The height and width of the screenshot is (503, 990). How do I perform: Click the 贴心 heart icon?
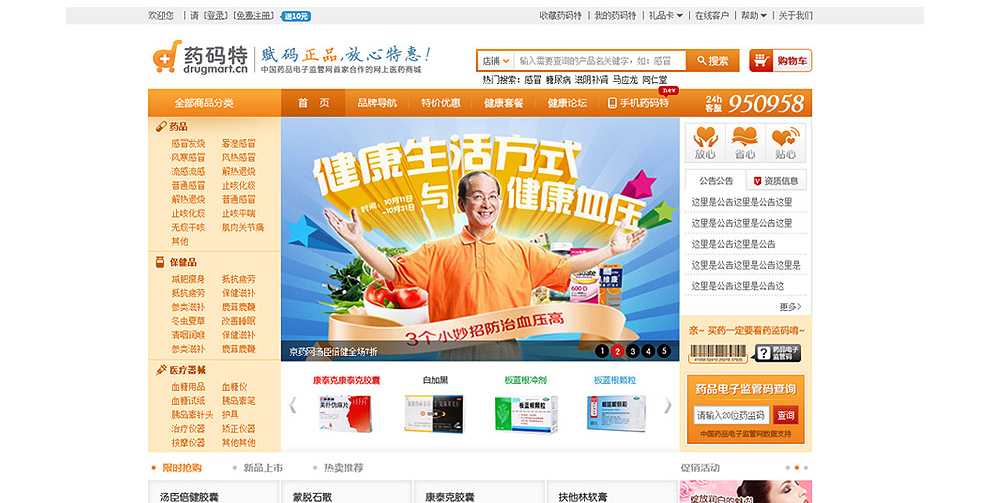[x=786, y=142]
